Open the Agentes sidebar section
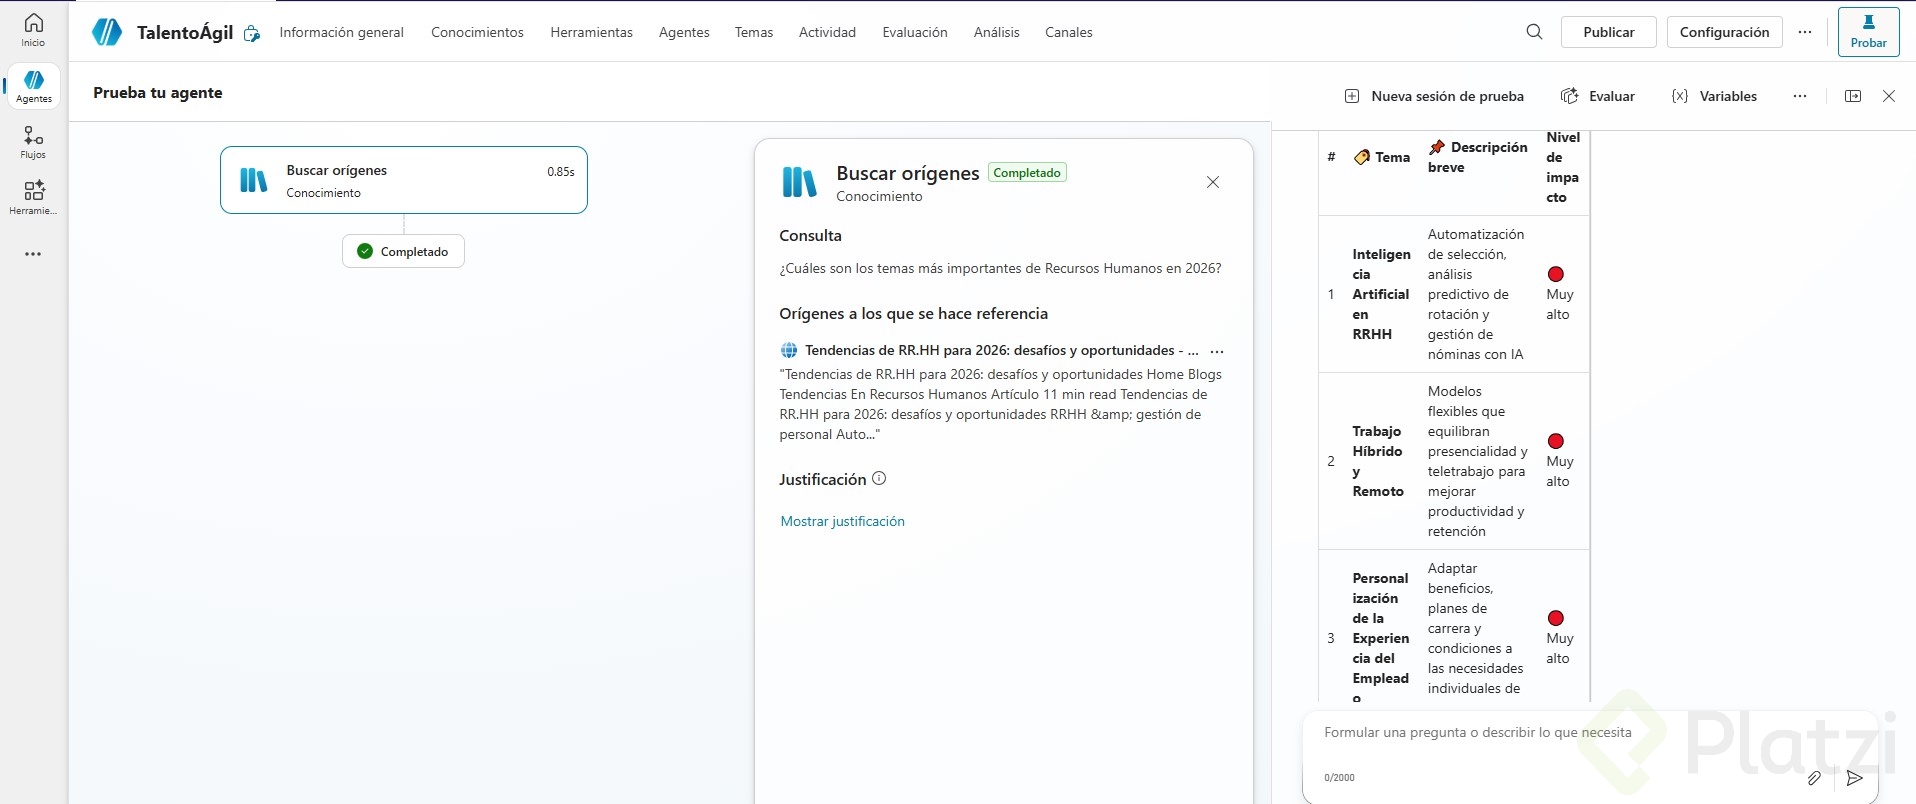The width and height of the screenshot is (1916, 804). 33,86
